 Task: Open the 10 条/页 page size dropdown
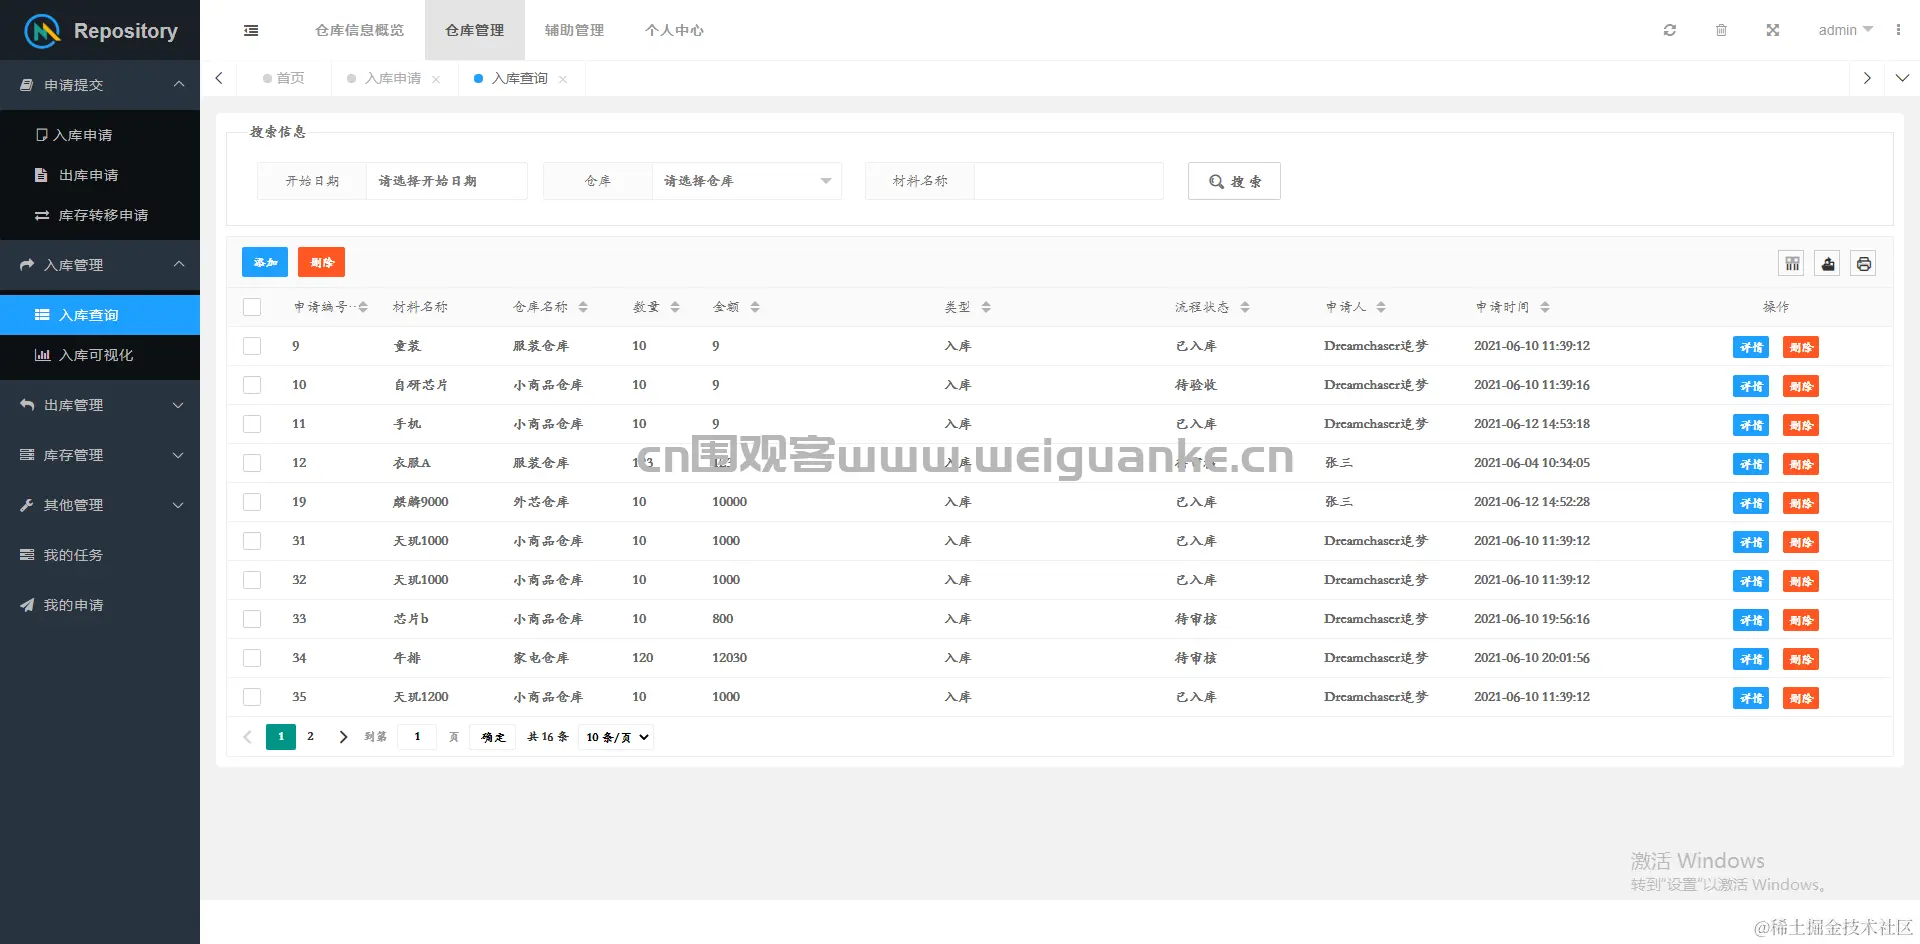616,737
